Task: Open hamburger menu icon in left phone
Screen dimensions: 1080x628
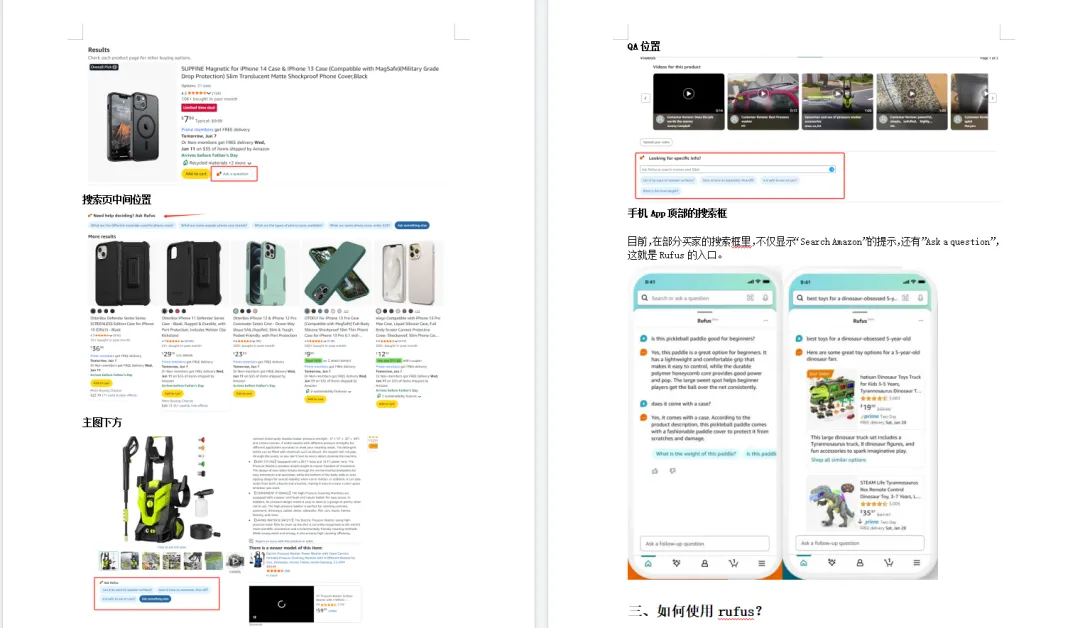Action: pyautogui.click(x=761, y=563)
